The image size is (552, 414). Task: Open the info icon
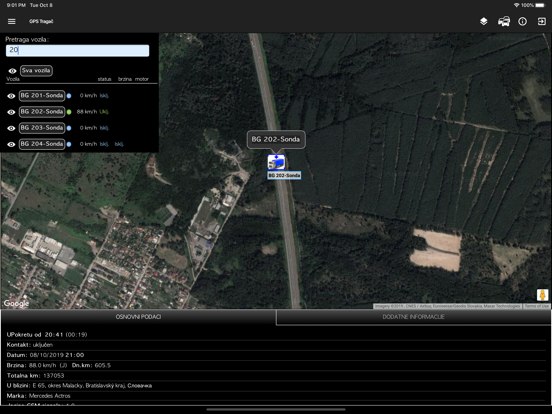click(x=522, y=21)
